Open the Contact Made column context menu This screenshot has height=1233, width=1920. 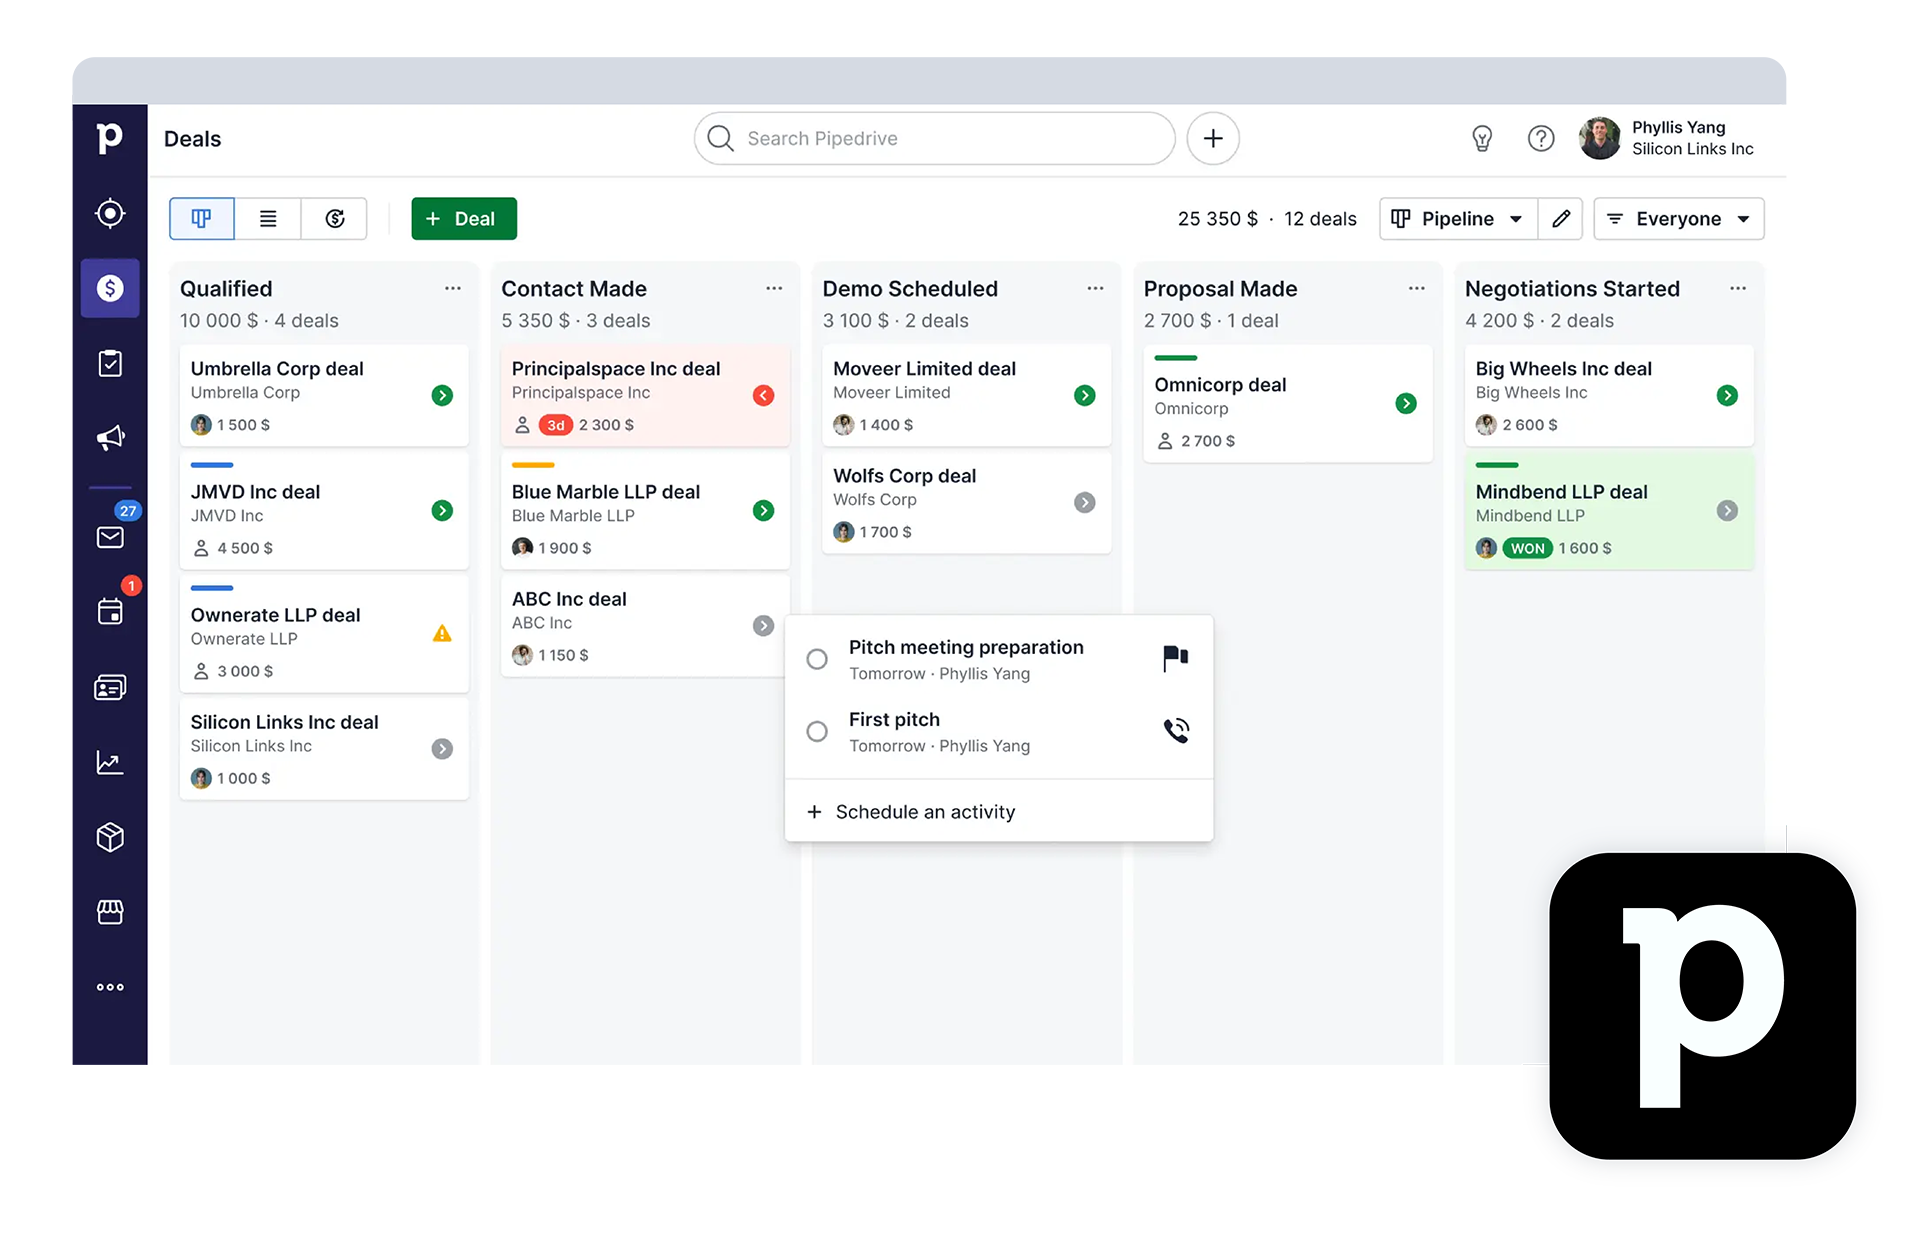(x=774, y=290)
